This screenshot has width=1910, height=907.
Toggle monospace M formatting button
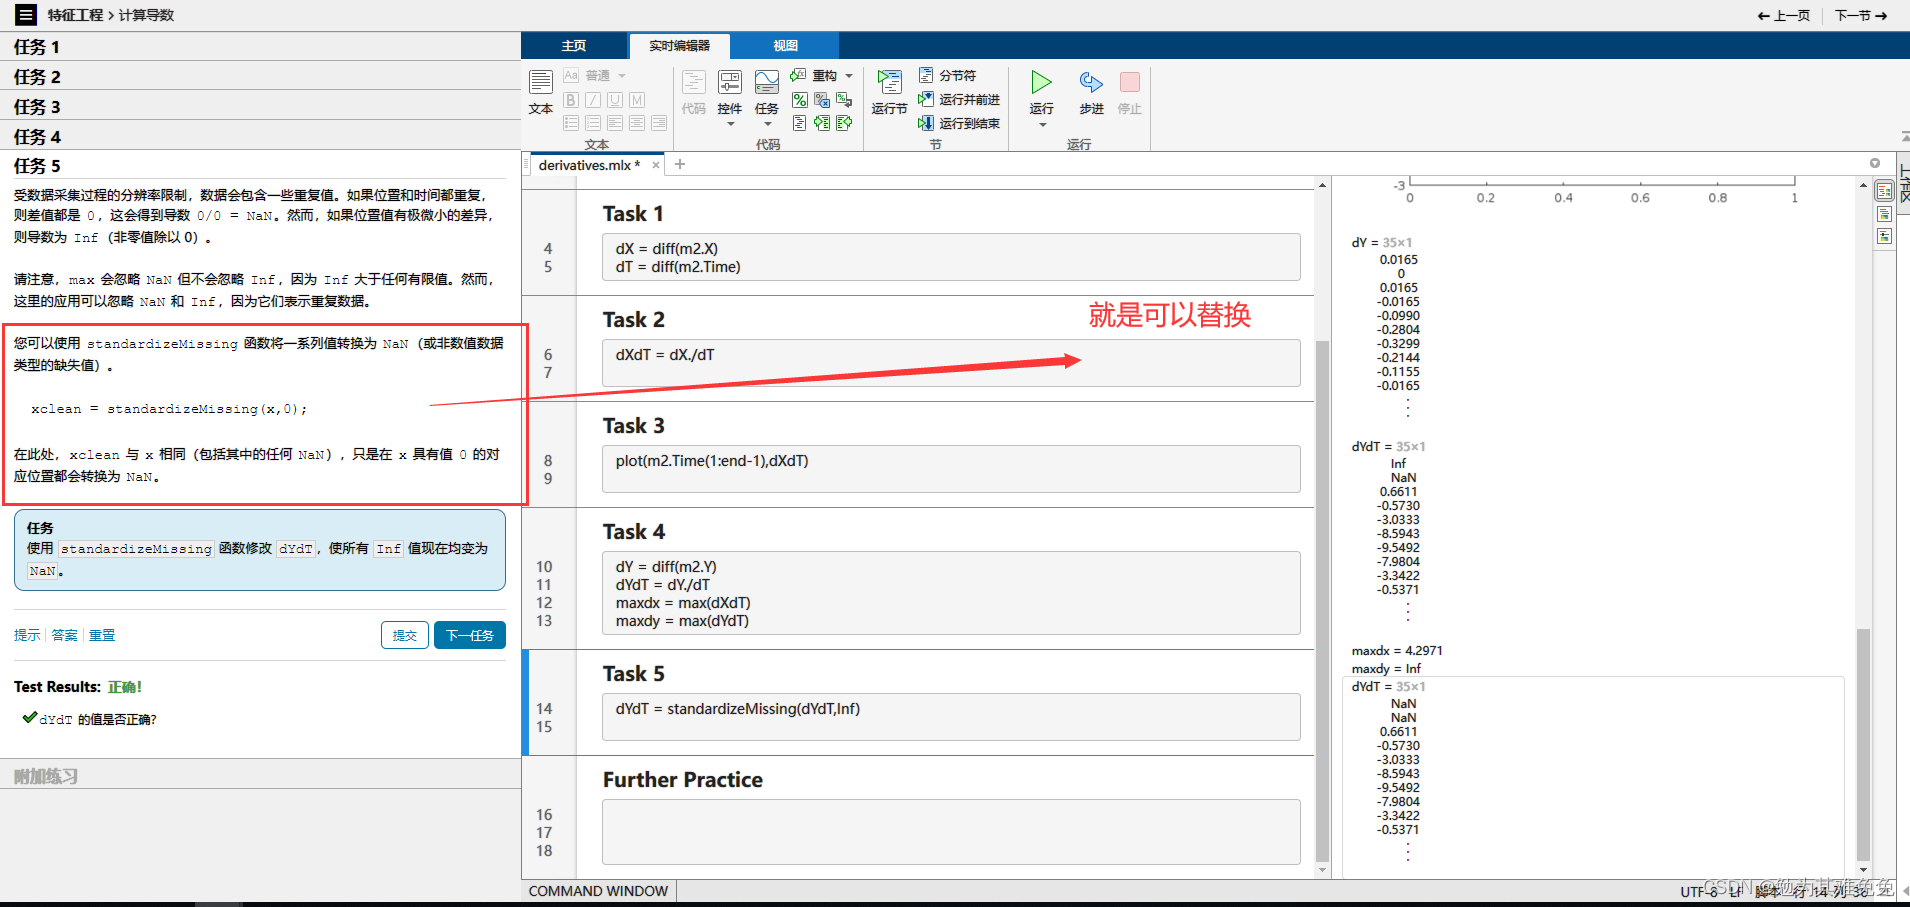pyautogui.click(x=637, y=100)
